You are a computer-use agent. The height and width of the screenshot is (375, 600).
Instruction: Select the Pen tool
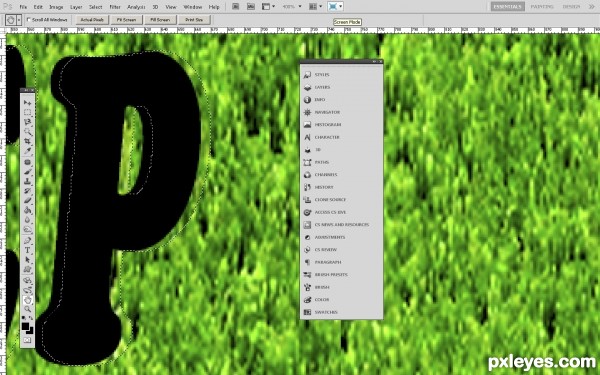pos(28,241)
